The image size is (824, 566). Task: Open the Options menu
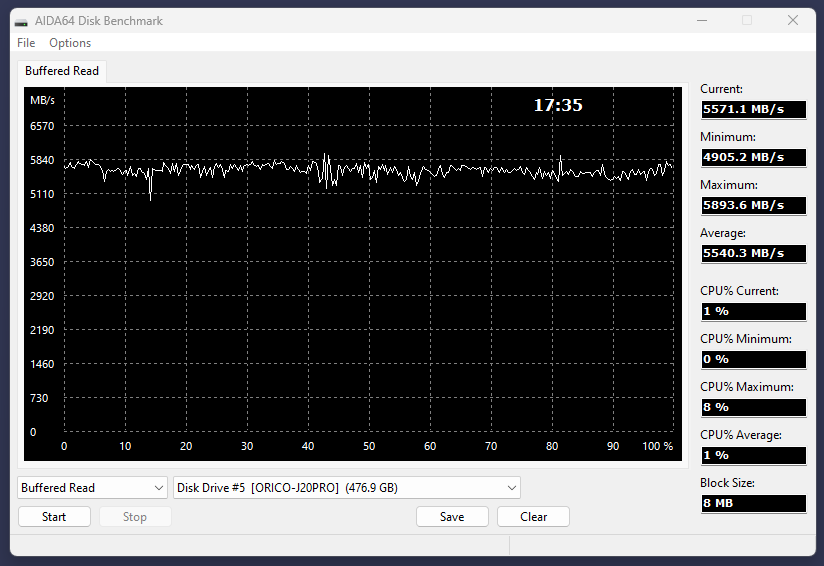(70, 43)
